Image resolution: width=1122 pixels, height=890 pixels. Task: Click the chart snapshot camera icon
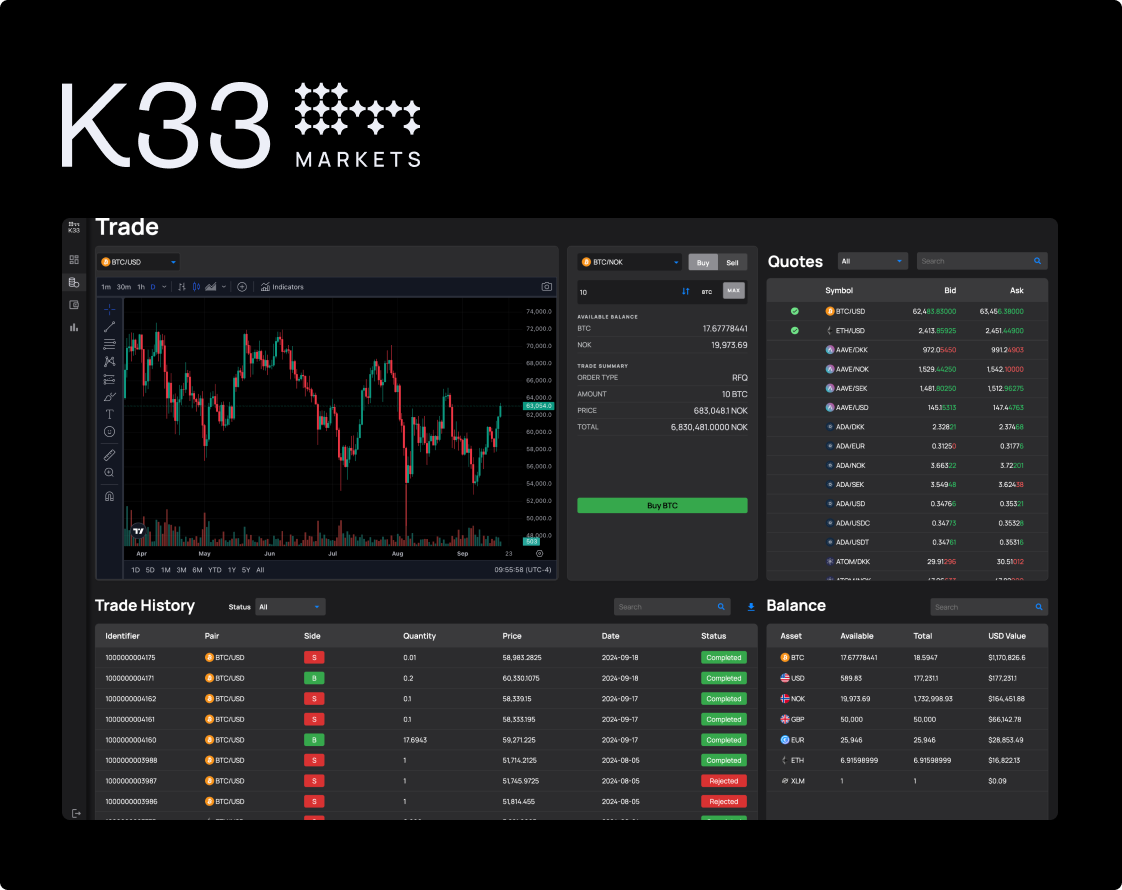pyautogui.click(x=546, y=287)
